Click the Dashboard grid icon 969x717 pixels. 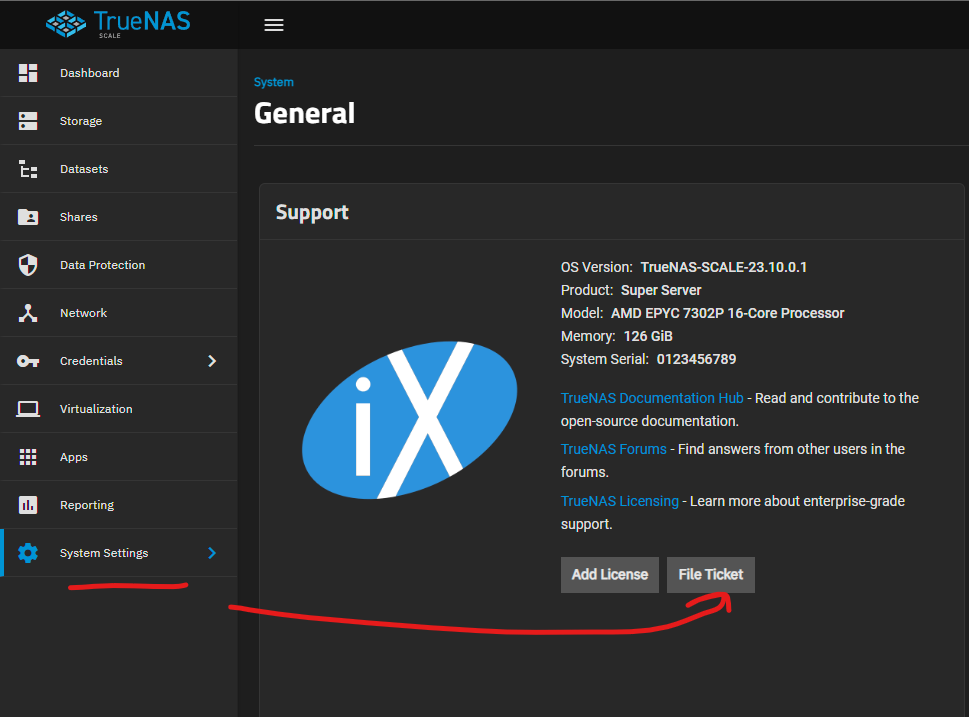click(28, 73)
